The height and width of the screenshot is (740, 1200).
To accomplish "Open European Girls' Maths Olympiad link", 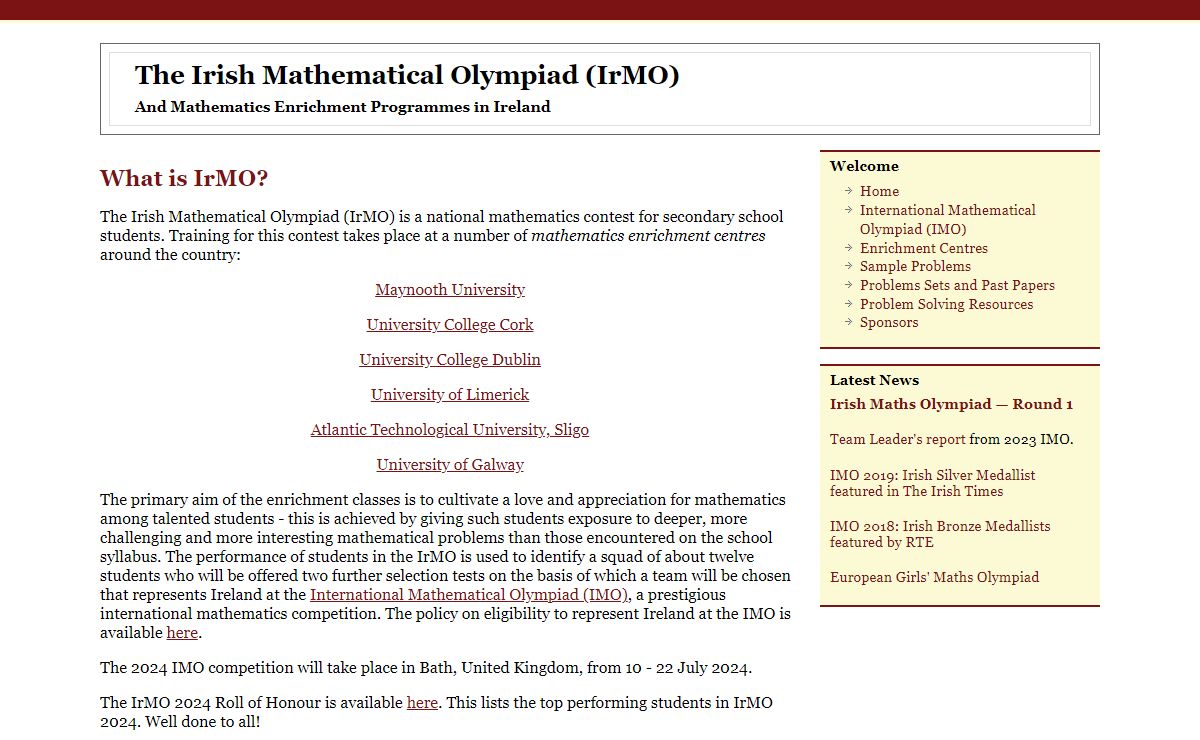I will pos(934,577).
